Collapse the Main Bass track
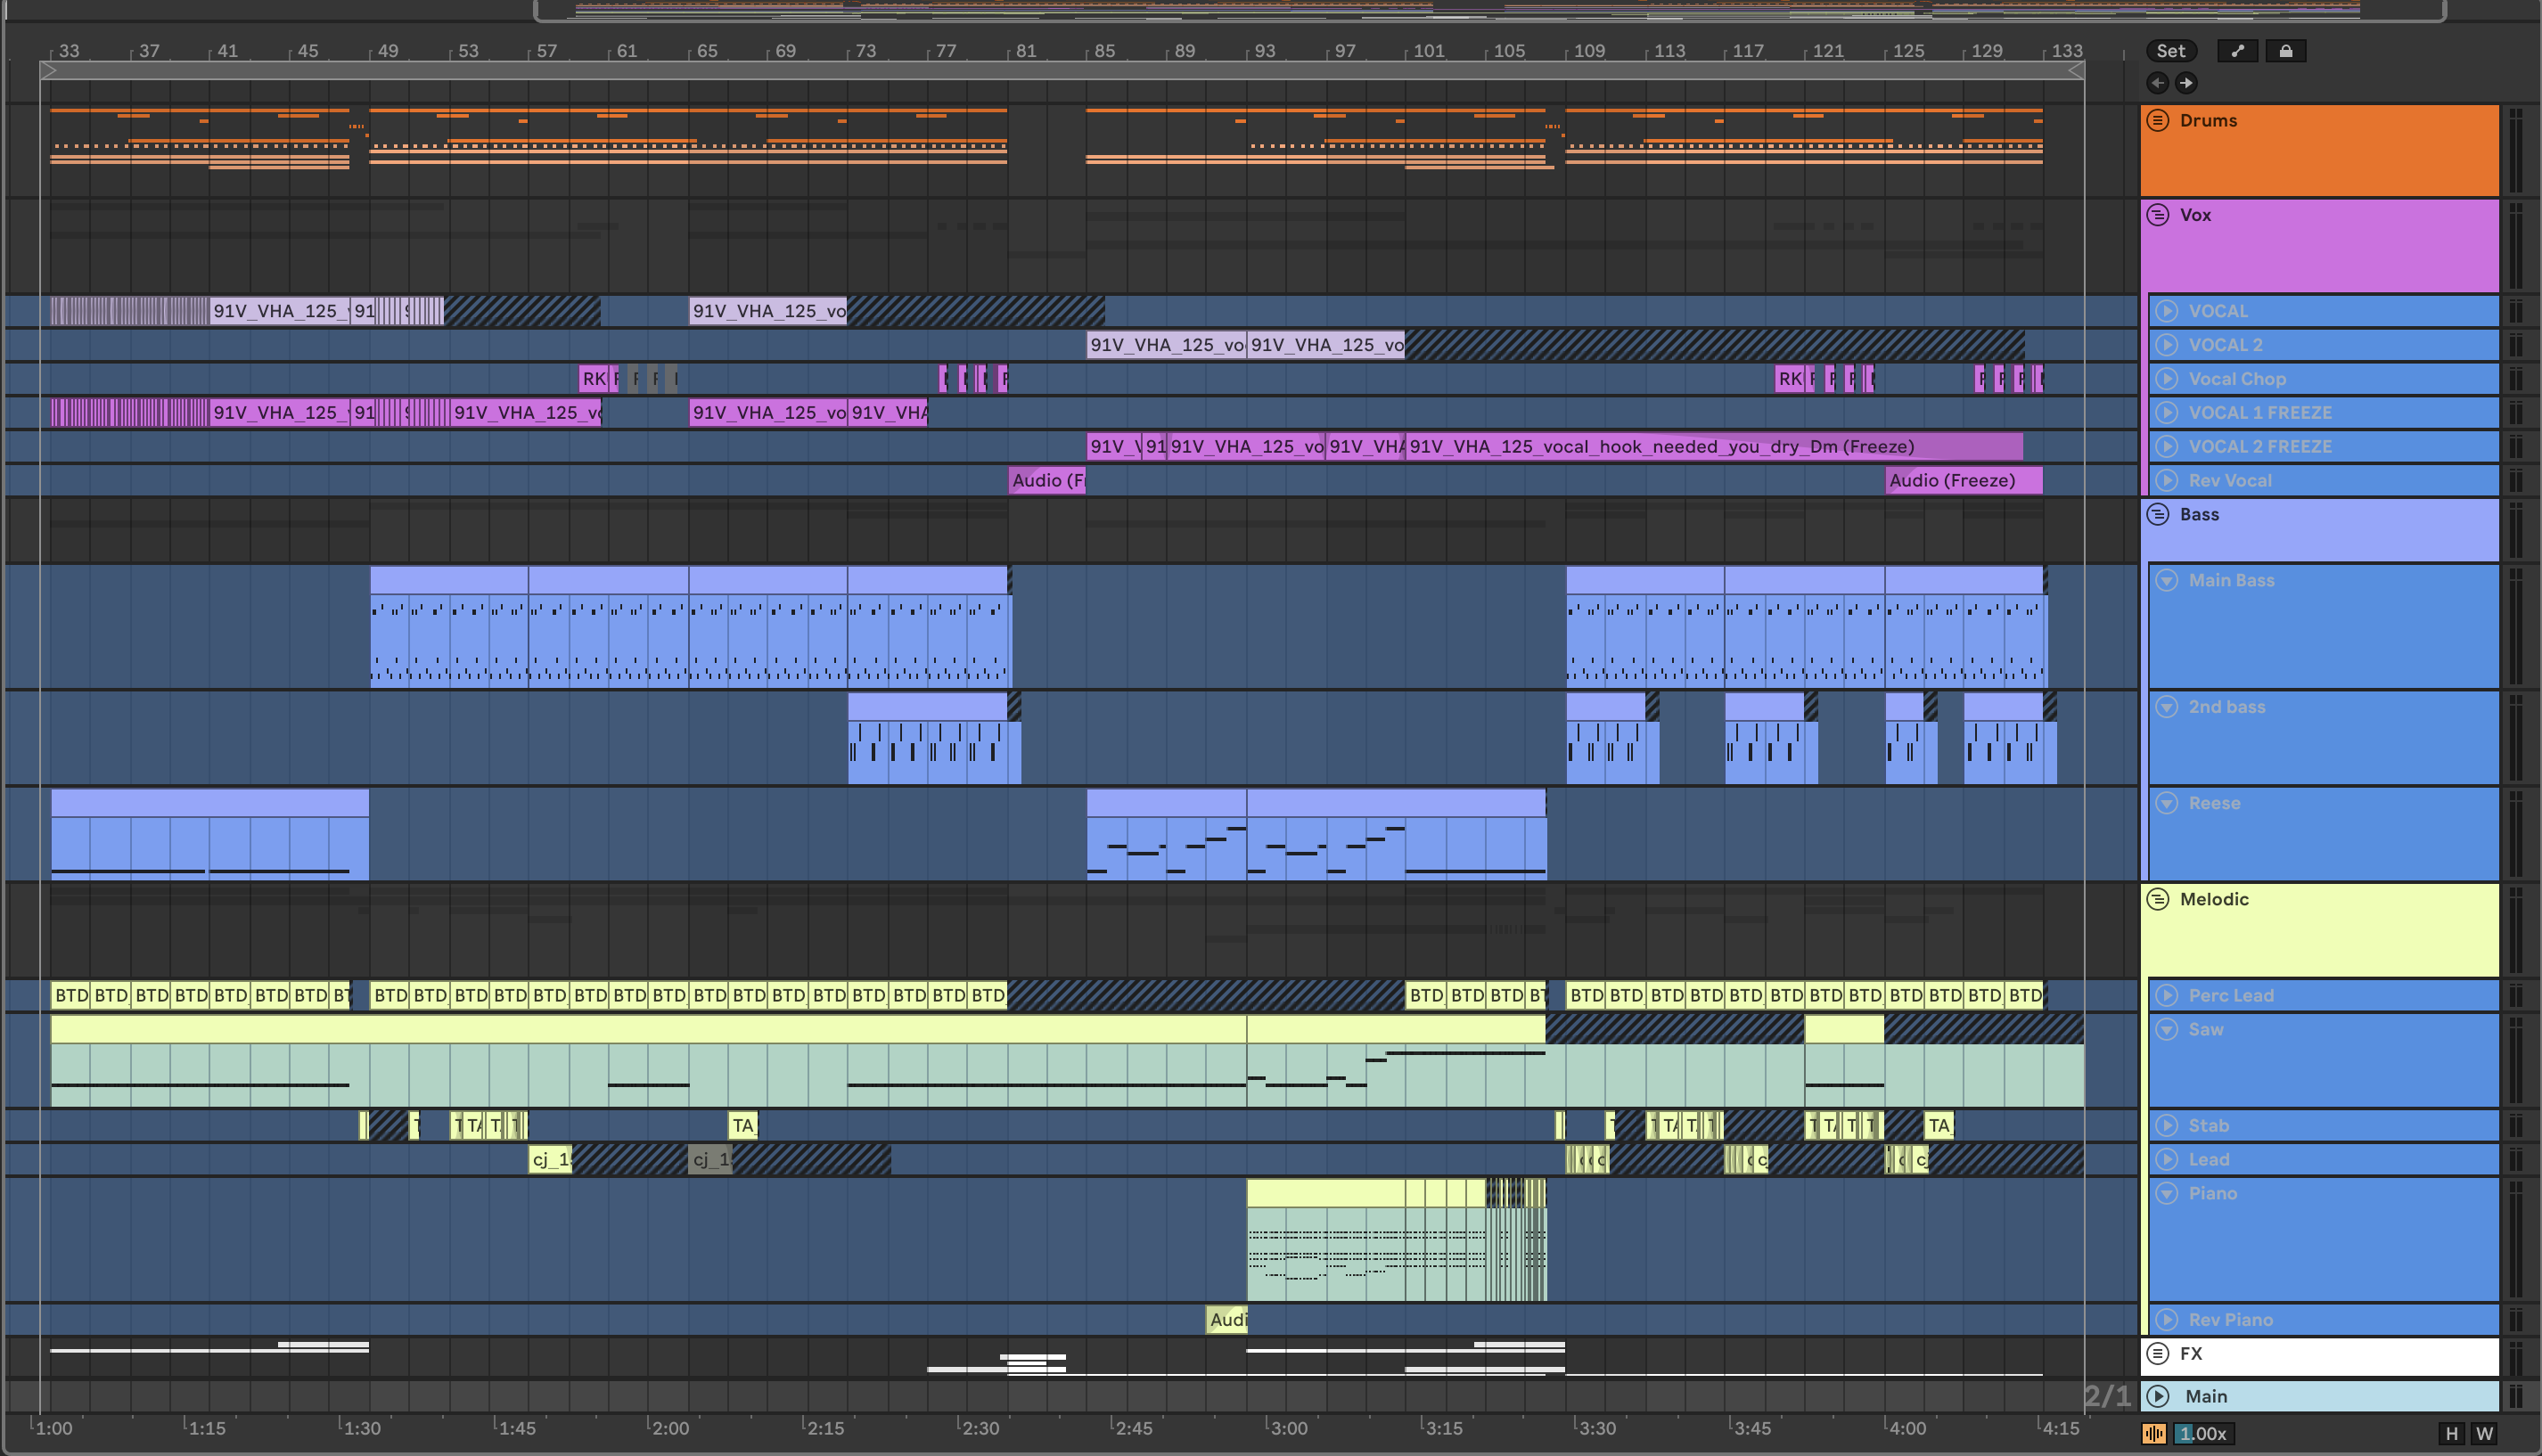This screenshot has height=1456, width=2542. tap(2166, 580)
